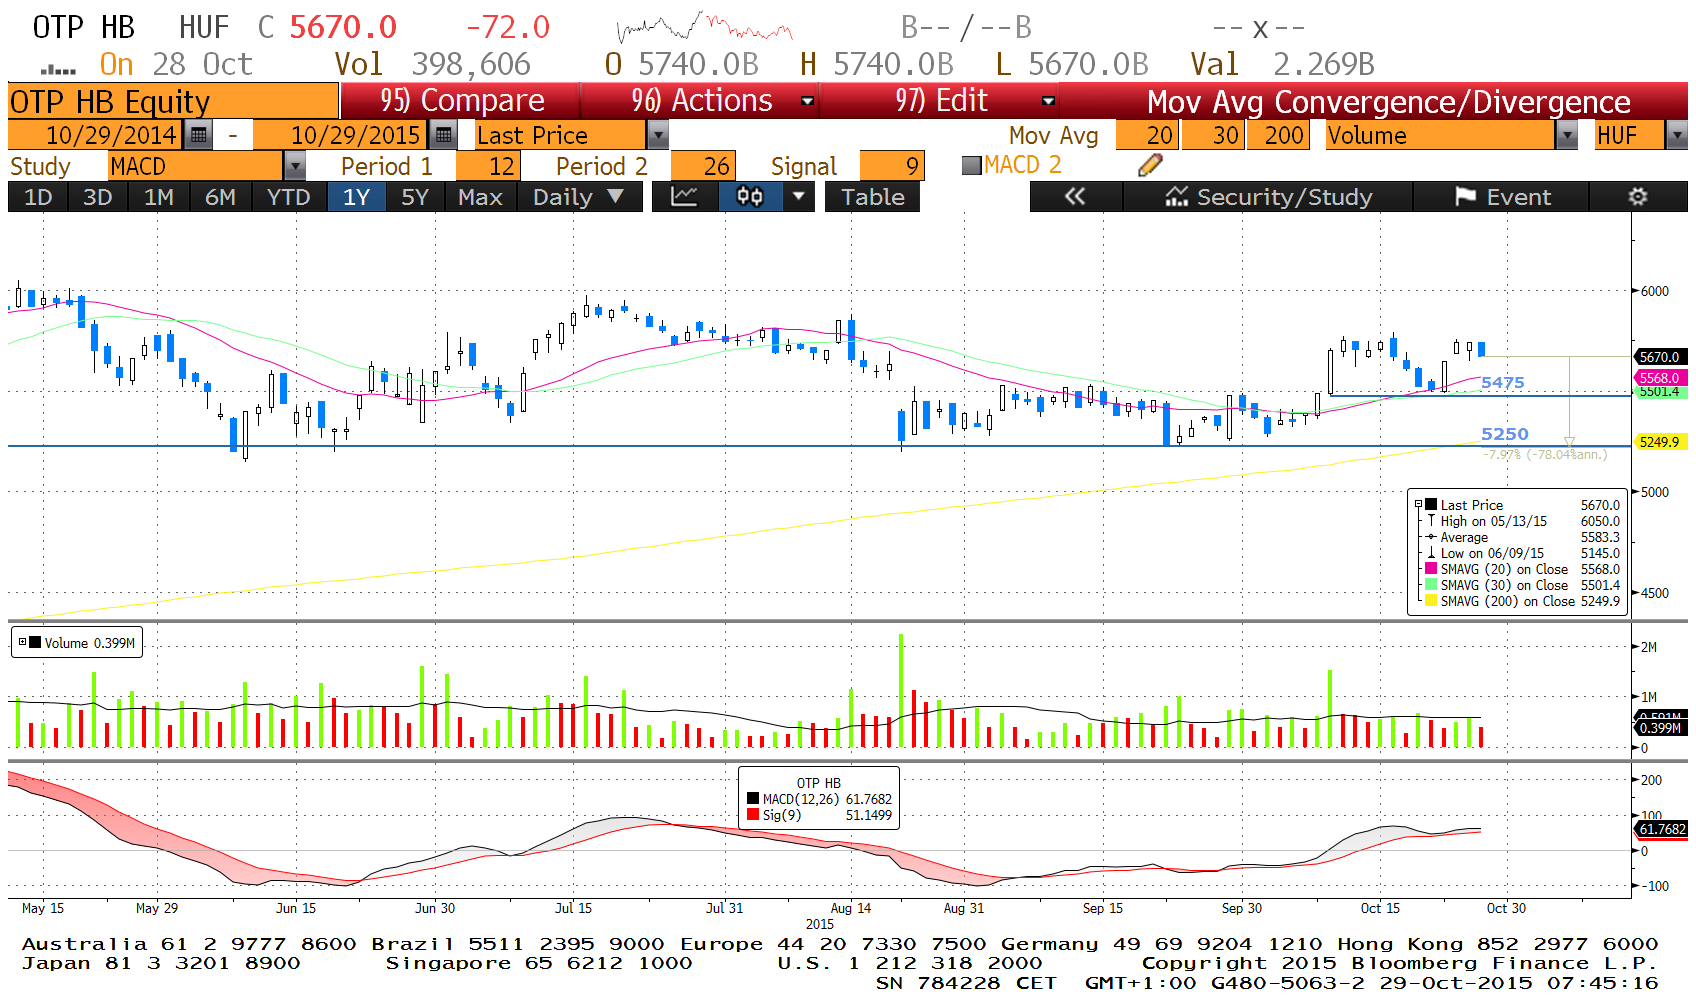
Task: Click SMAVG (30) green legend swatch
Action: (x=1431, y=585)
